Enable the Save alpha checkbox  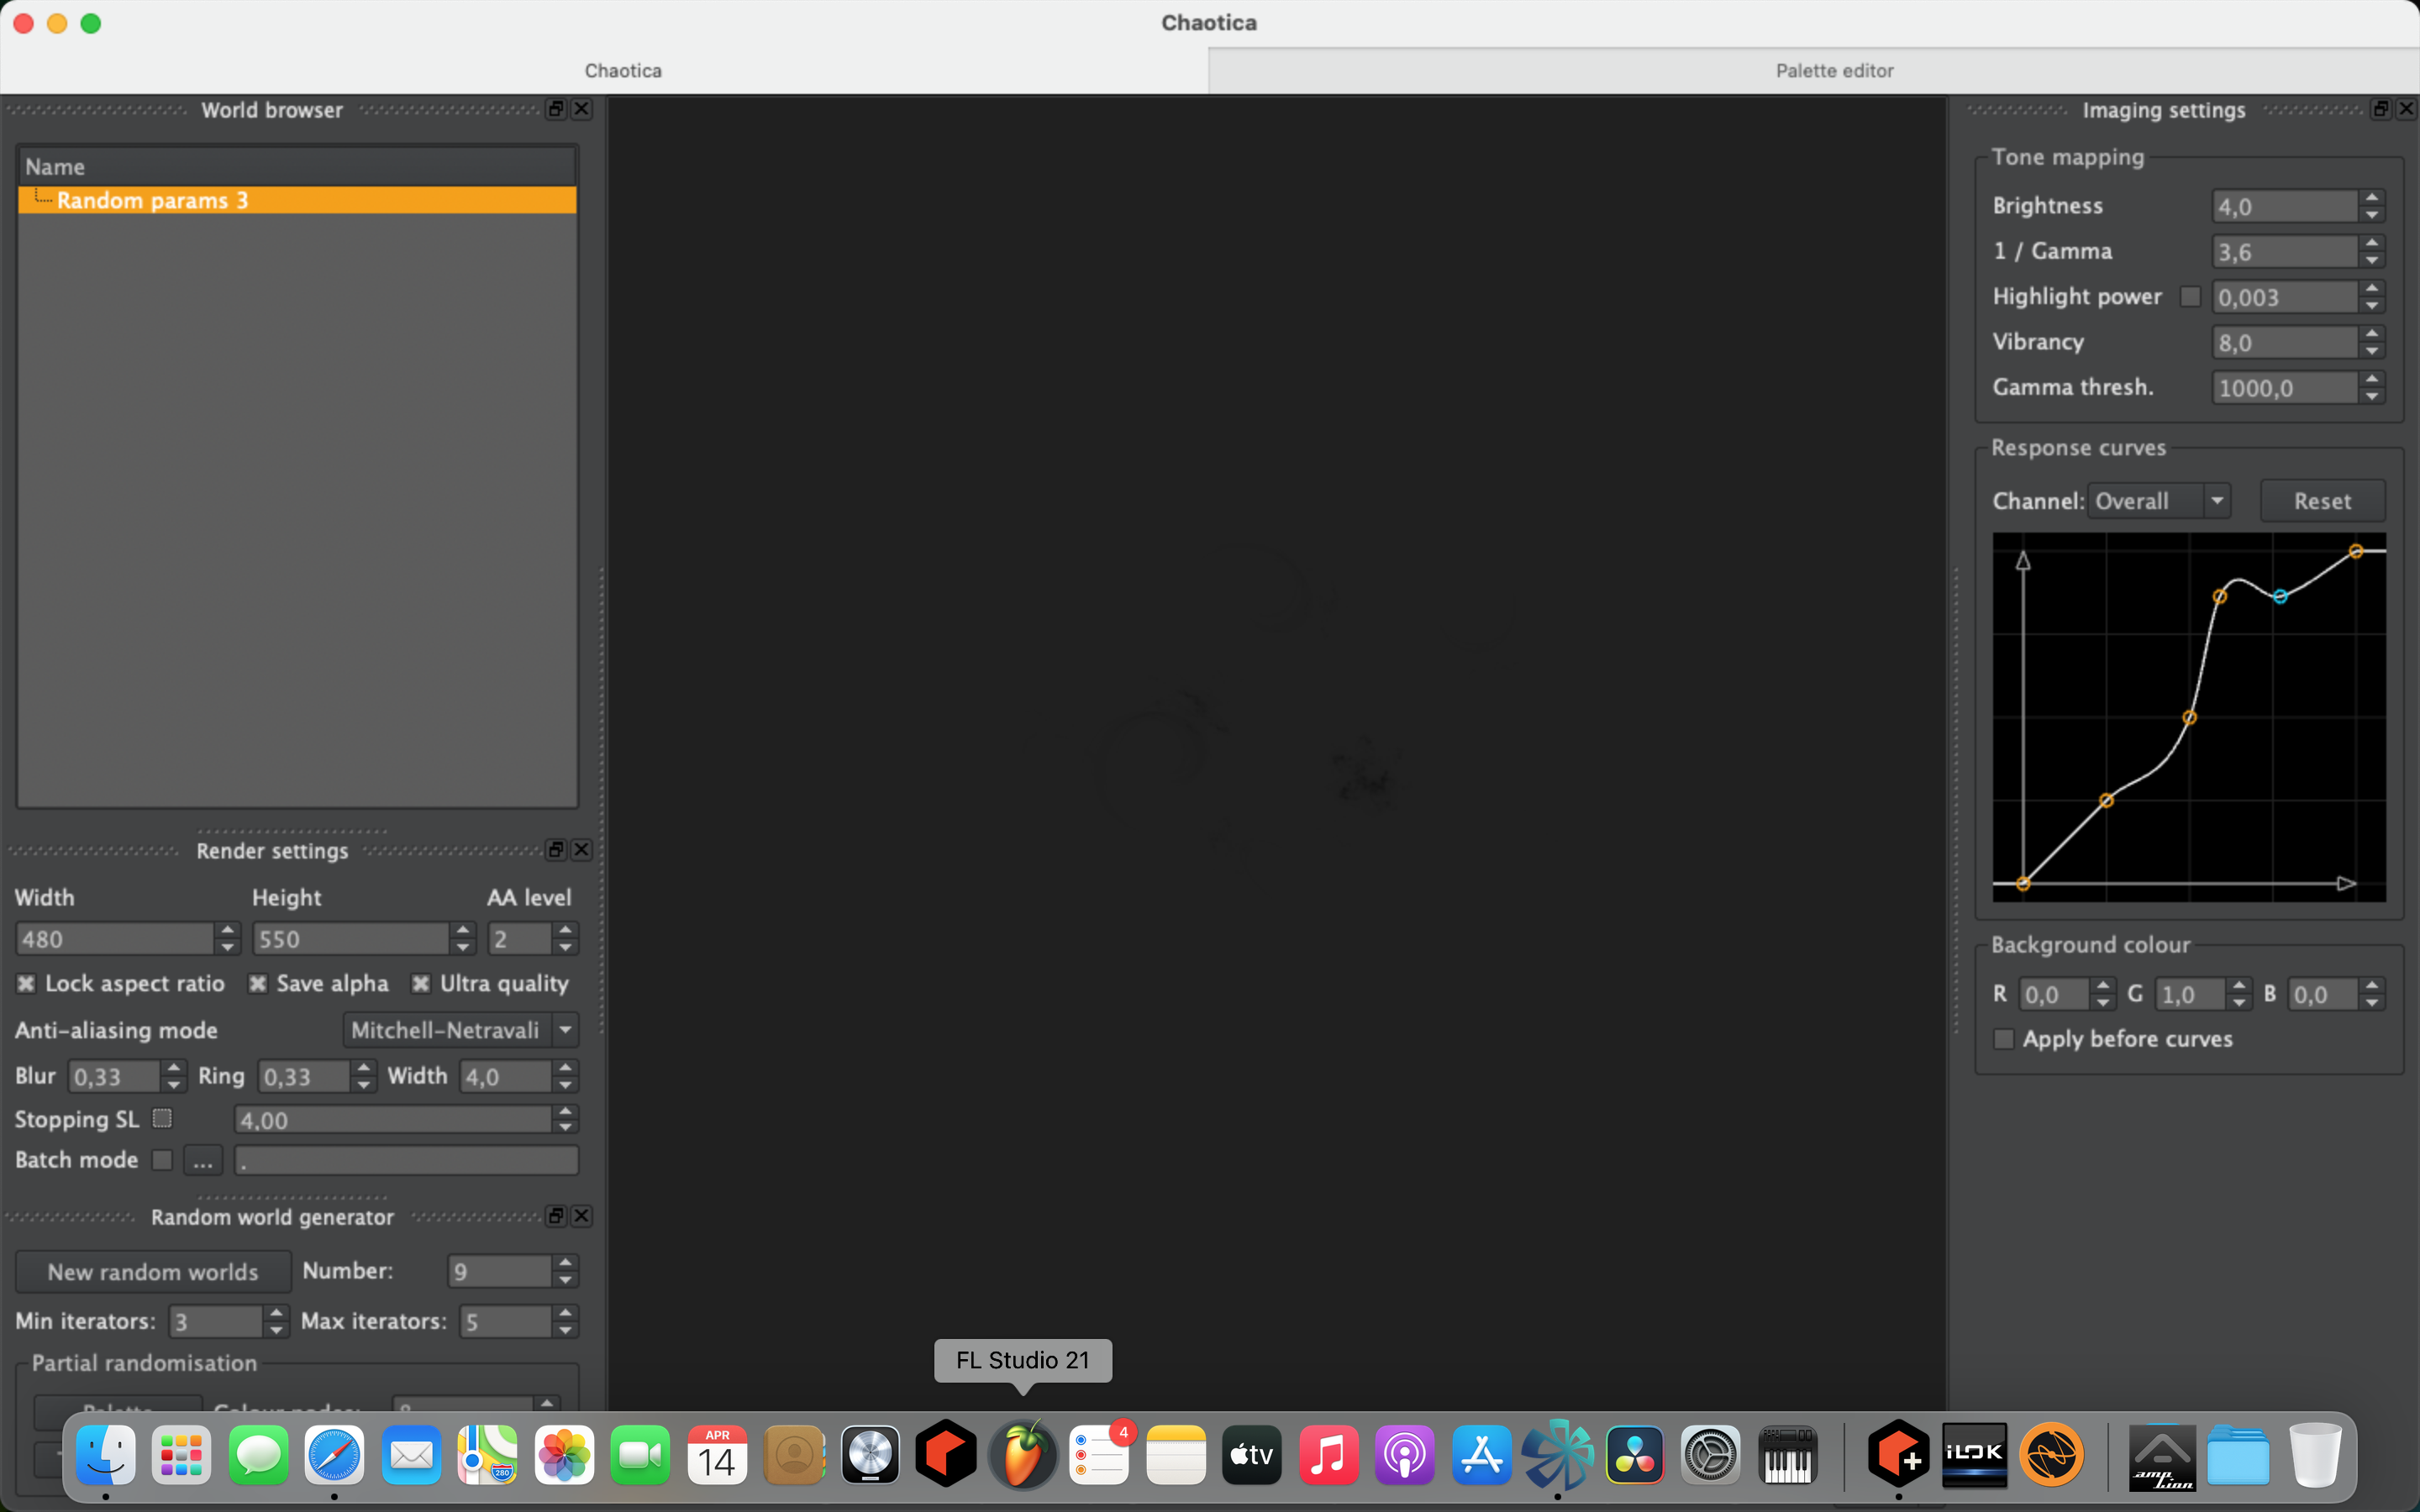258,983
